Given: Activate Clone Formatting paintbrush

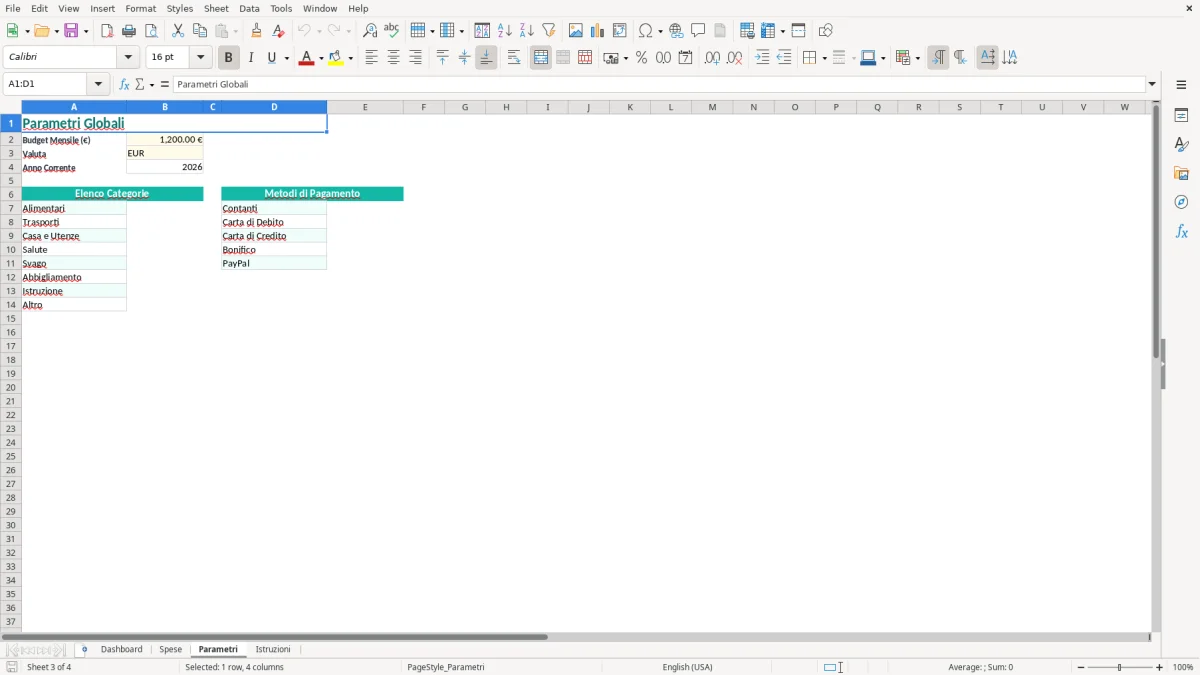Looking at the screenshot, I should coord(257,31).
